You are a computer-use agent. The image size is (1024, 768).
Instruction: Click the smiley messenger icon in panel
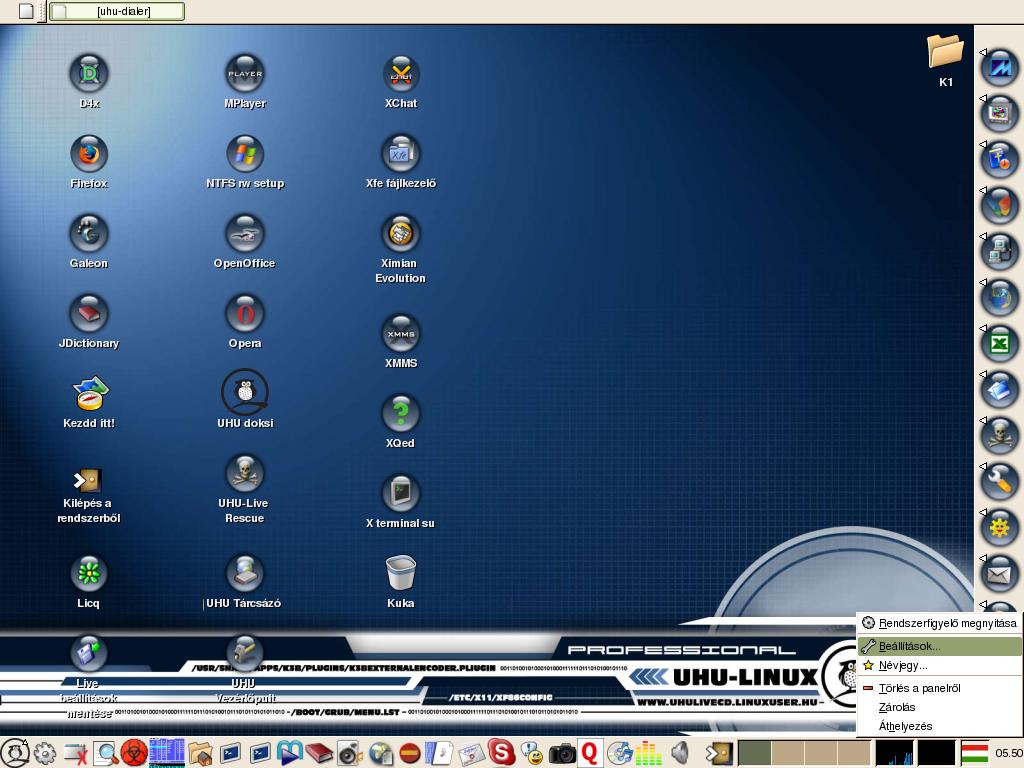click(532, 753)
